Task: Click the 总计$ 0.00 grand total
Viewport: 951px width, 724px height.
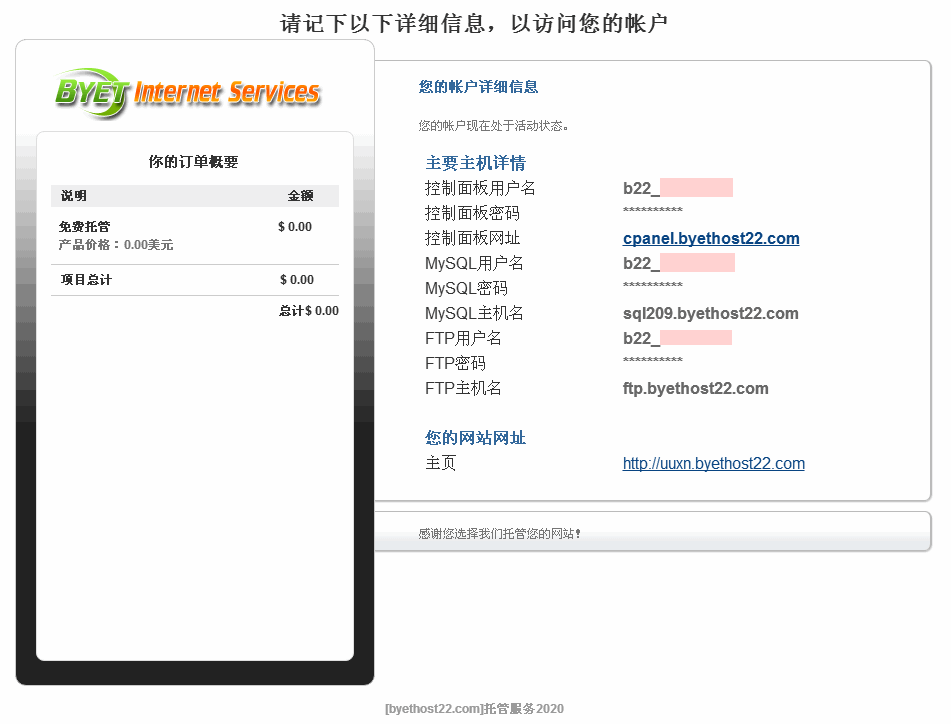Action: (309, 310)
